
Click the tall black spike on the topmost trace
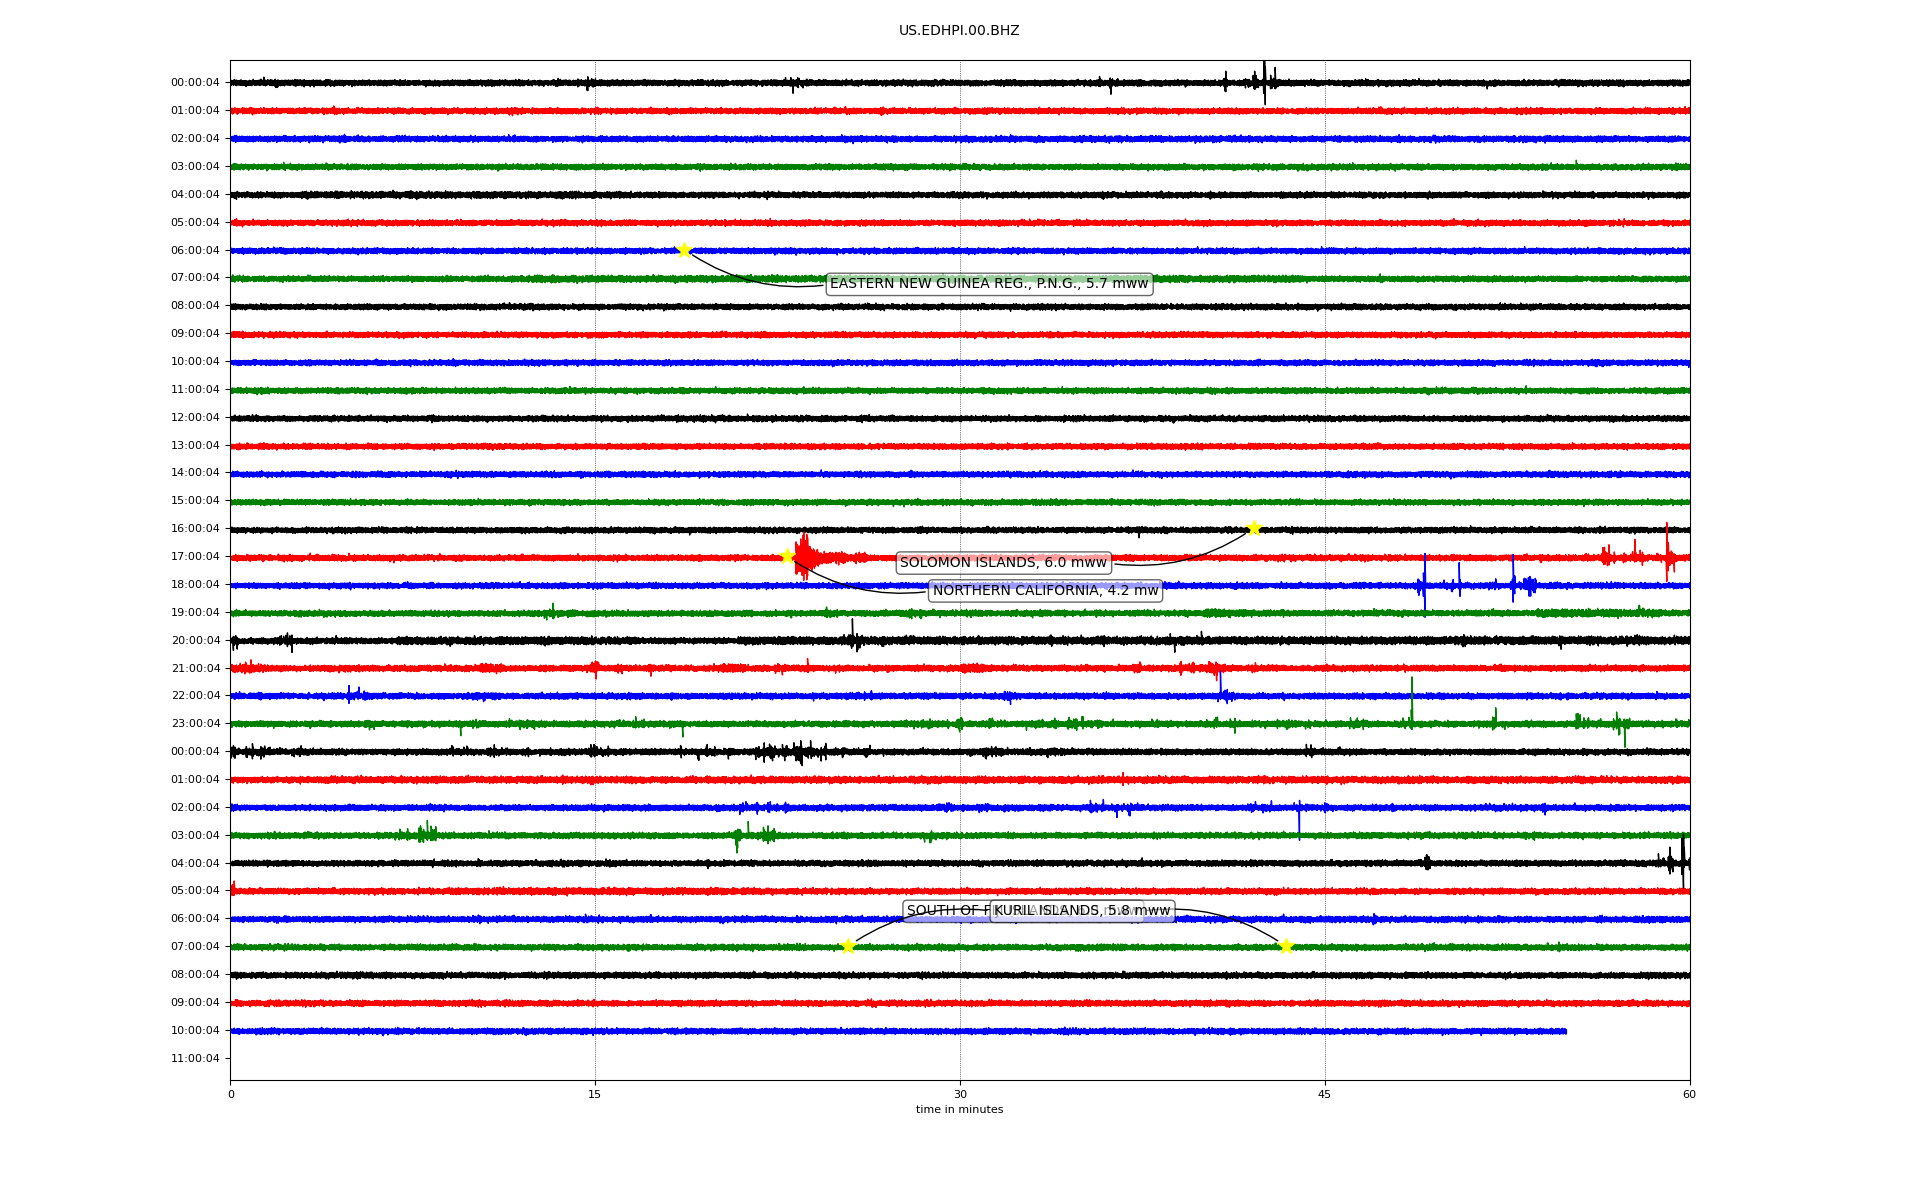click(1264, 82)
